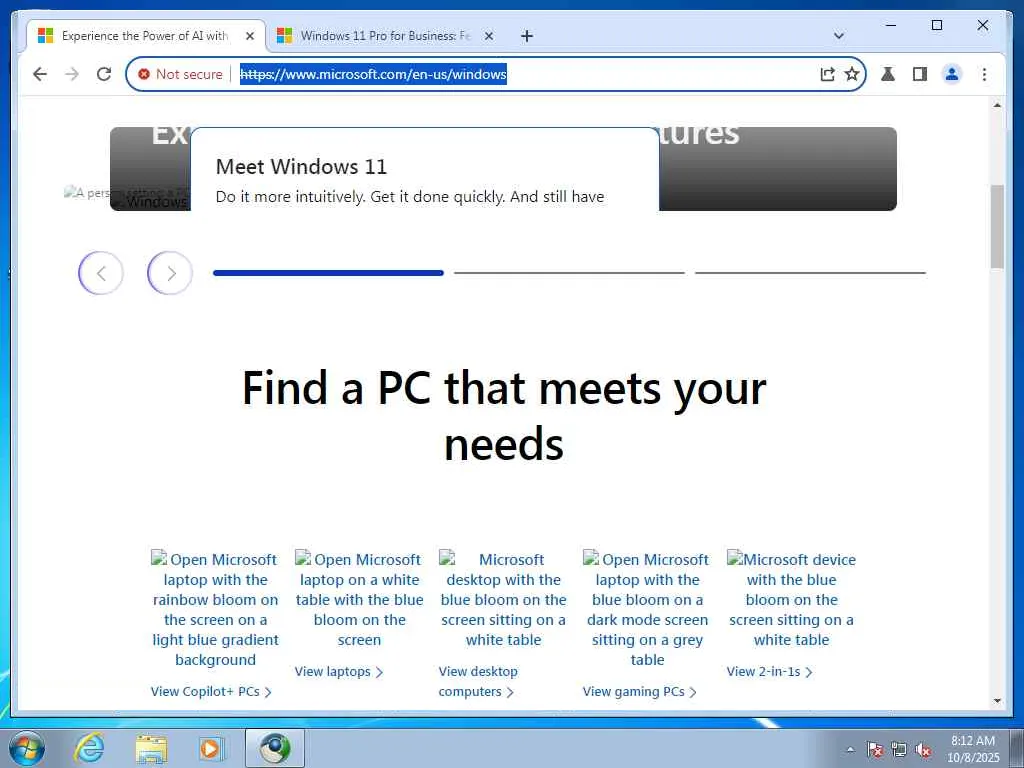Click the browser forward arrow
The height and width of the screenshot is (768, 1024).
coord(72,74)
